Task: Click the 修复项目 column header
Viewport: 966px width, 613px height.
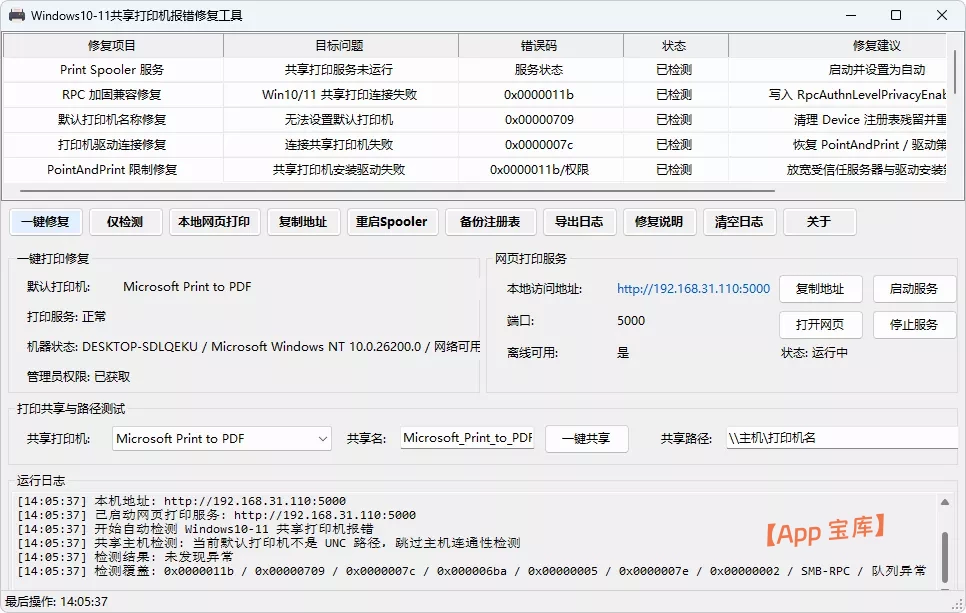Action: coord(112,46)
